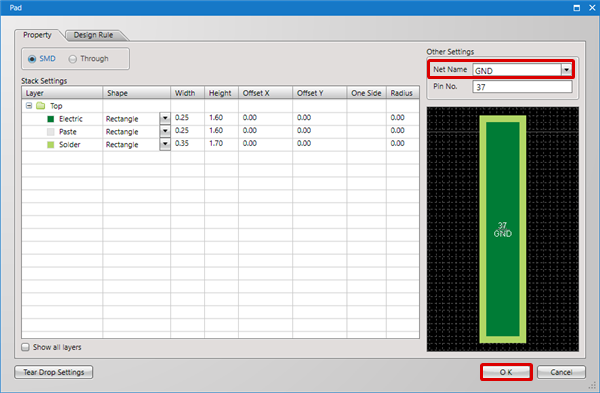Switch to the Design Rule tab
The height and width of the screenshot is (393, 600).
click(x=93, y=35)
